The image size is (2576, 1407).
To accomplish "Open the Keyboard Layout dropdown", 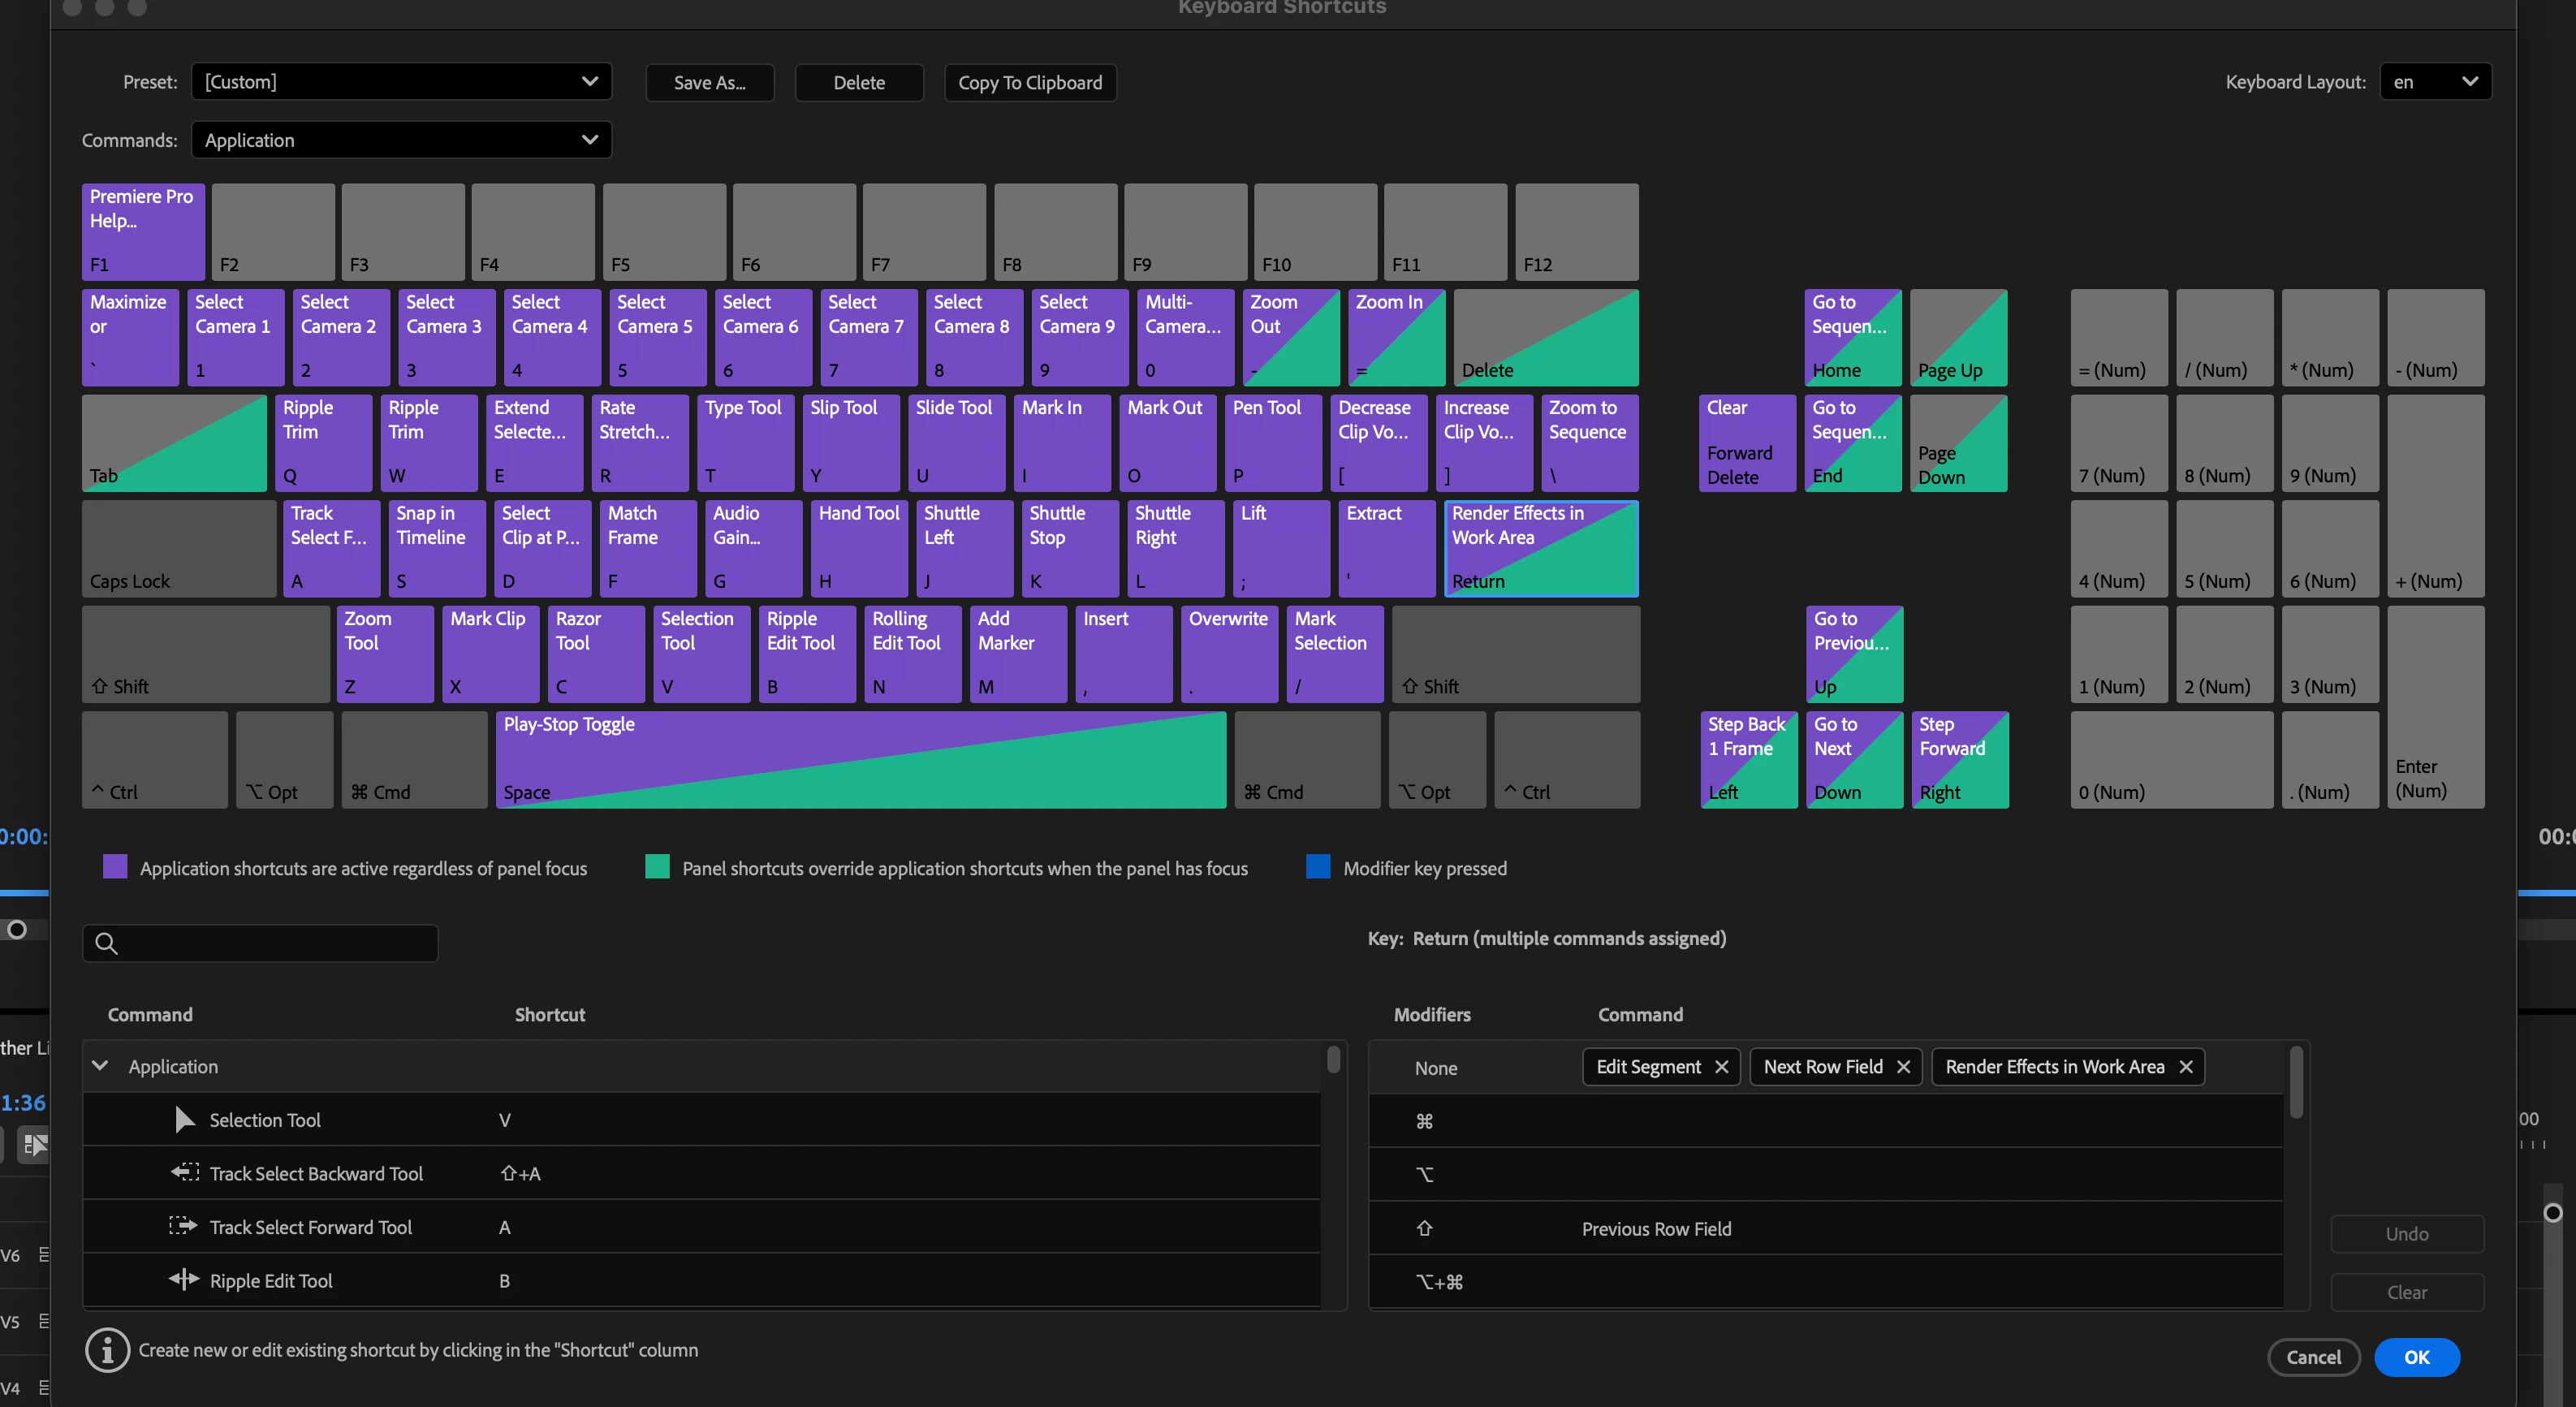I will [x=2435, y=82].
